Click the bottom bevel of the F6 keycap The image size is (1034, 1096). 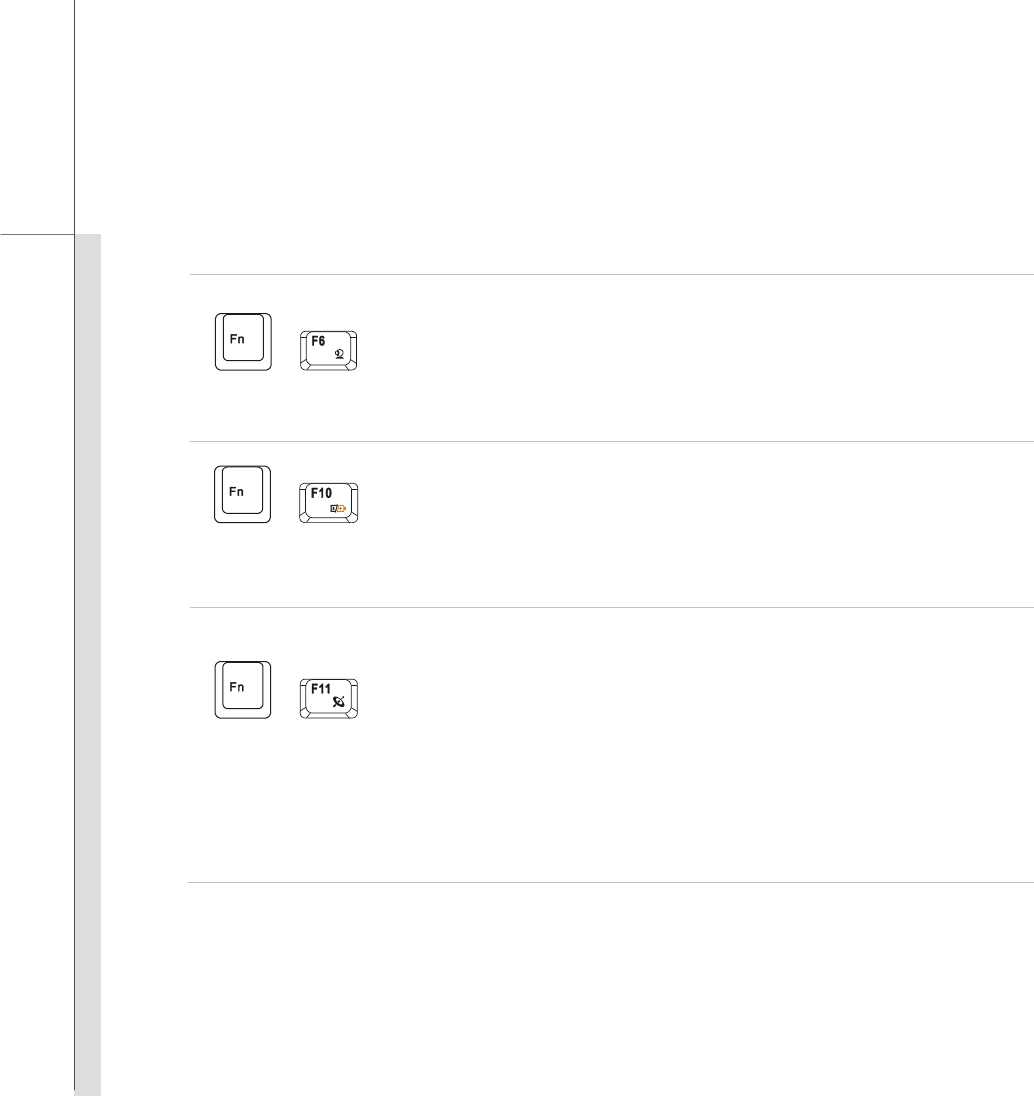point(329,367)
